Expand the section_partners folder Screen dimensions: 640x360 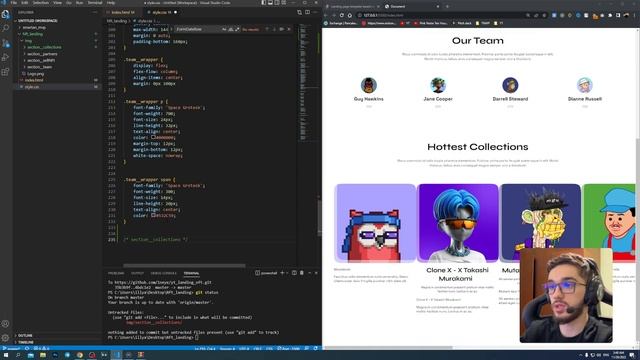pyautogui.click(x=42, y=54)
